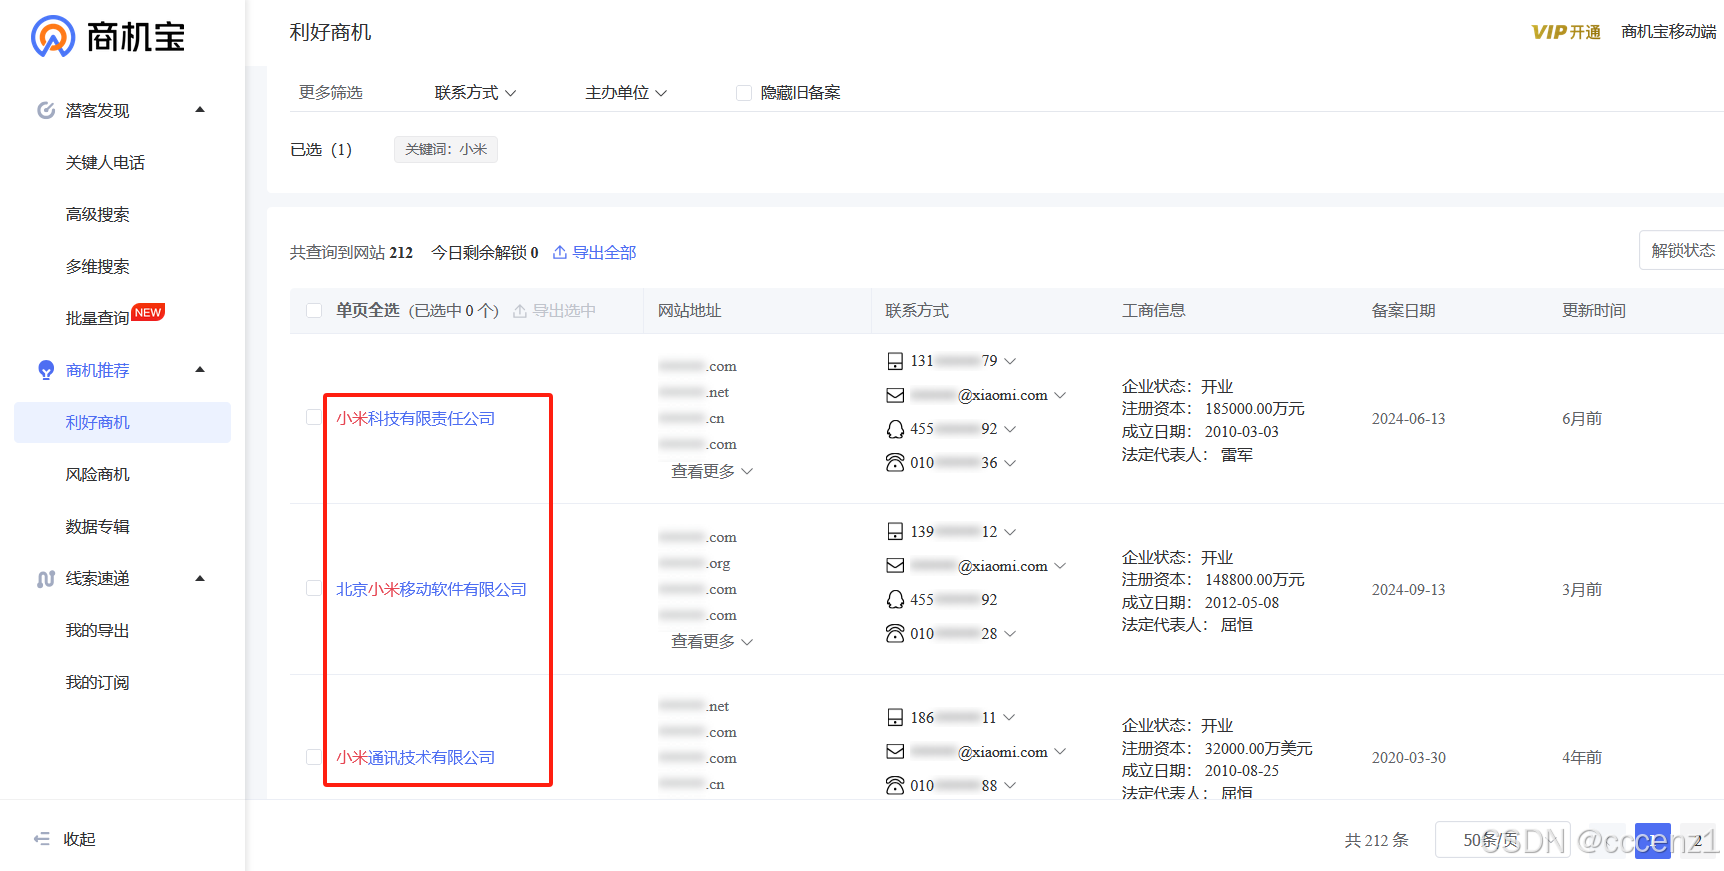Click 法定代表人 雷军 text

1187,455
